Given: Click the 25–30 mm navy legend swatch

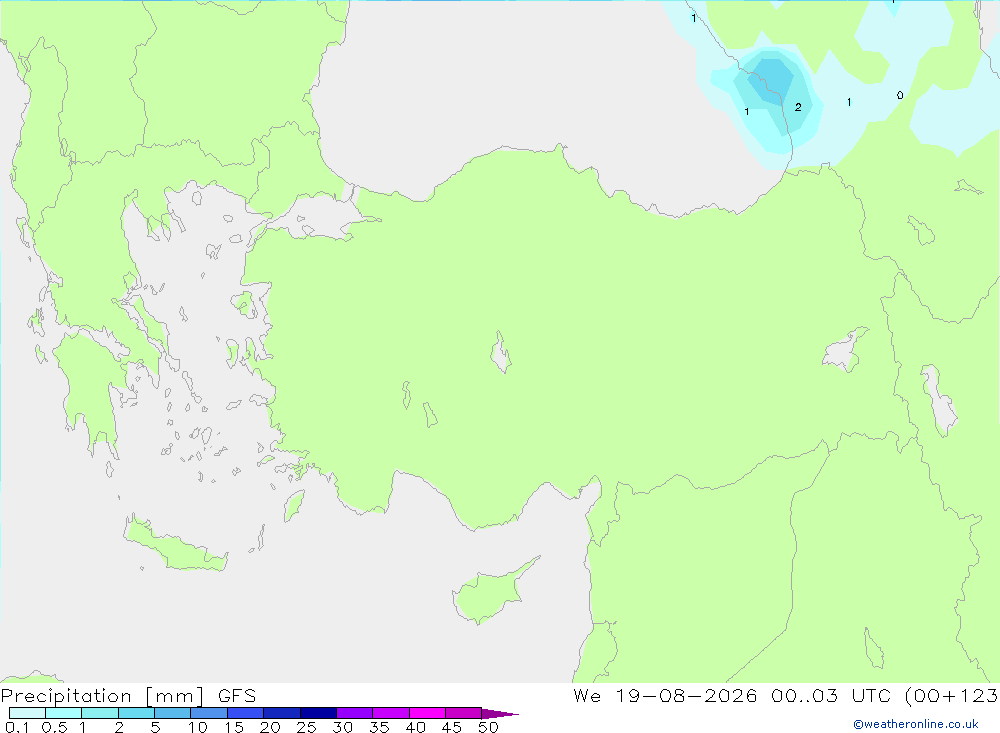Looking at the screenshot, I should click(318, 713).
